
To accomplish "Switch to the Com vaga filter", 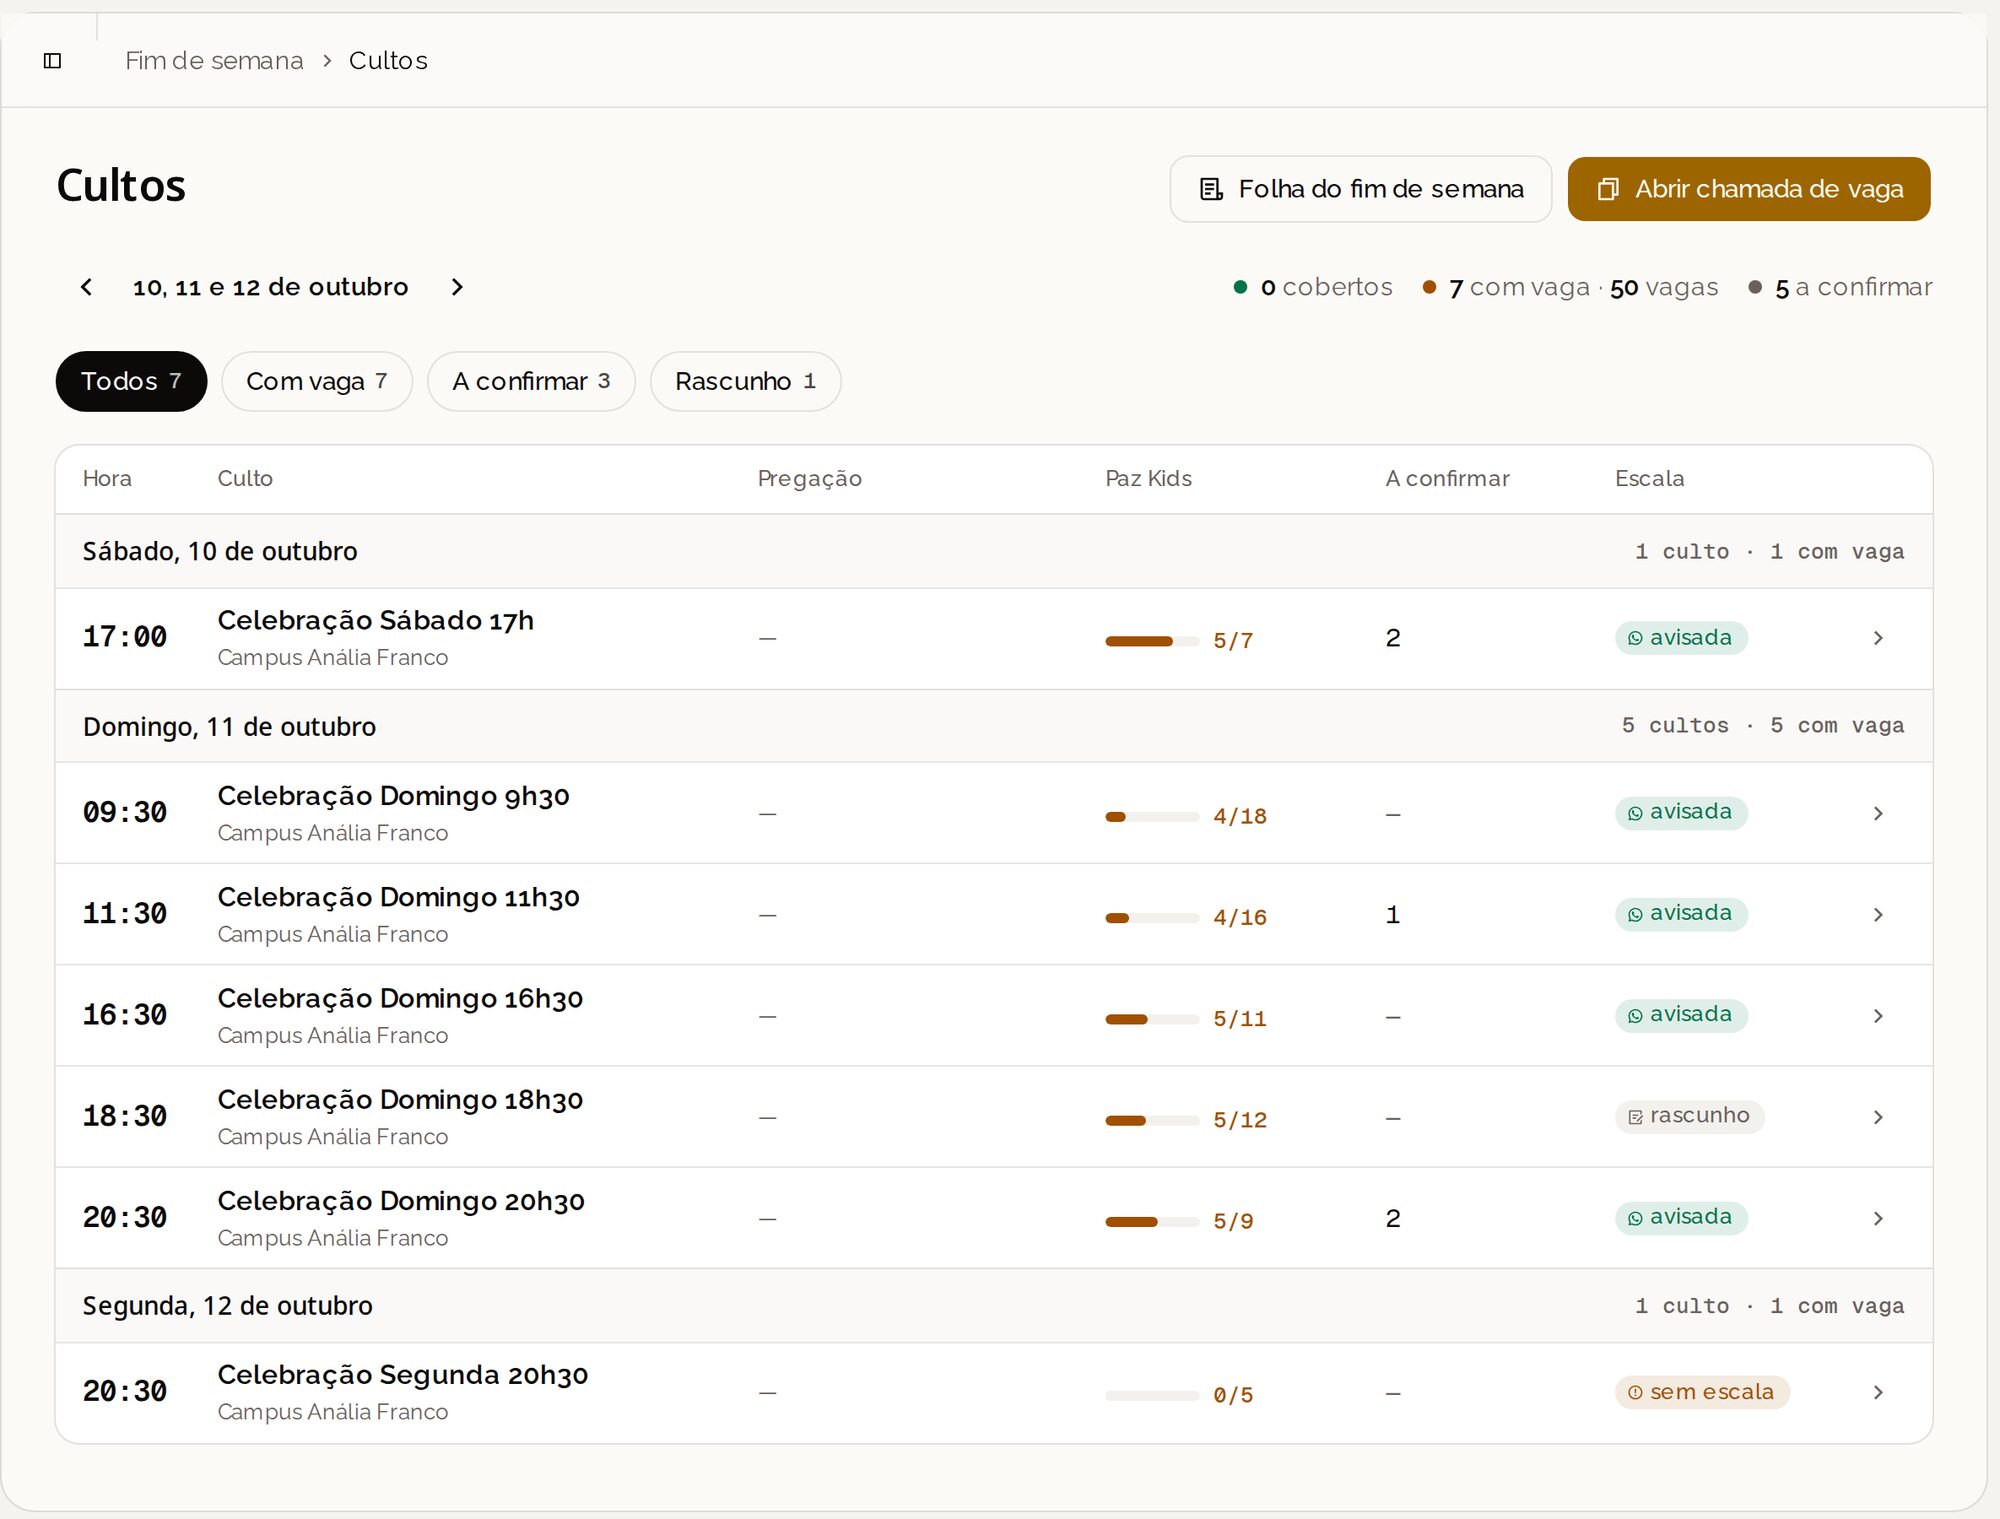I will [317, 381].
